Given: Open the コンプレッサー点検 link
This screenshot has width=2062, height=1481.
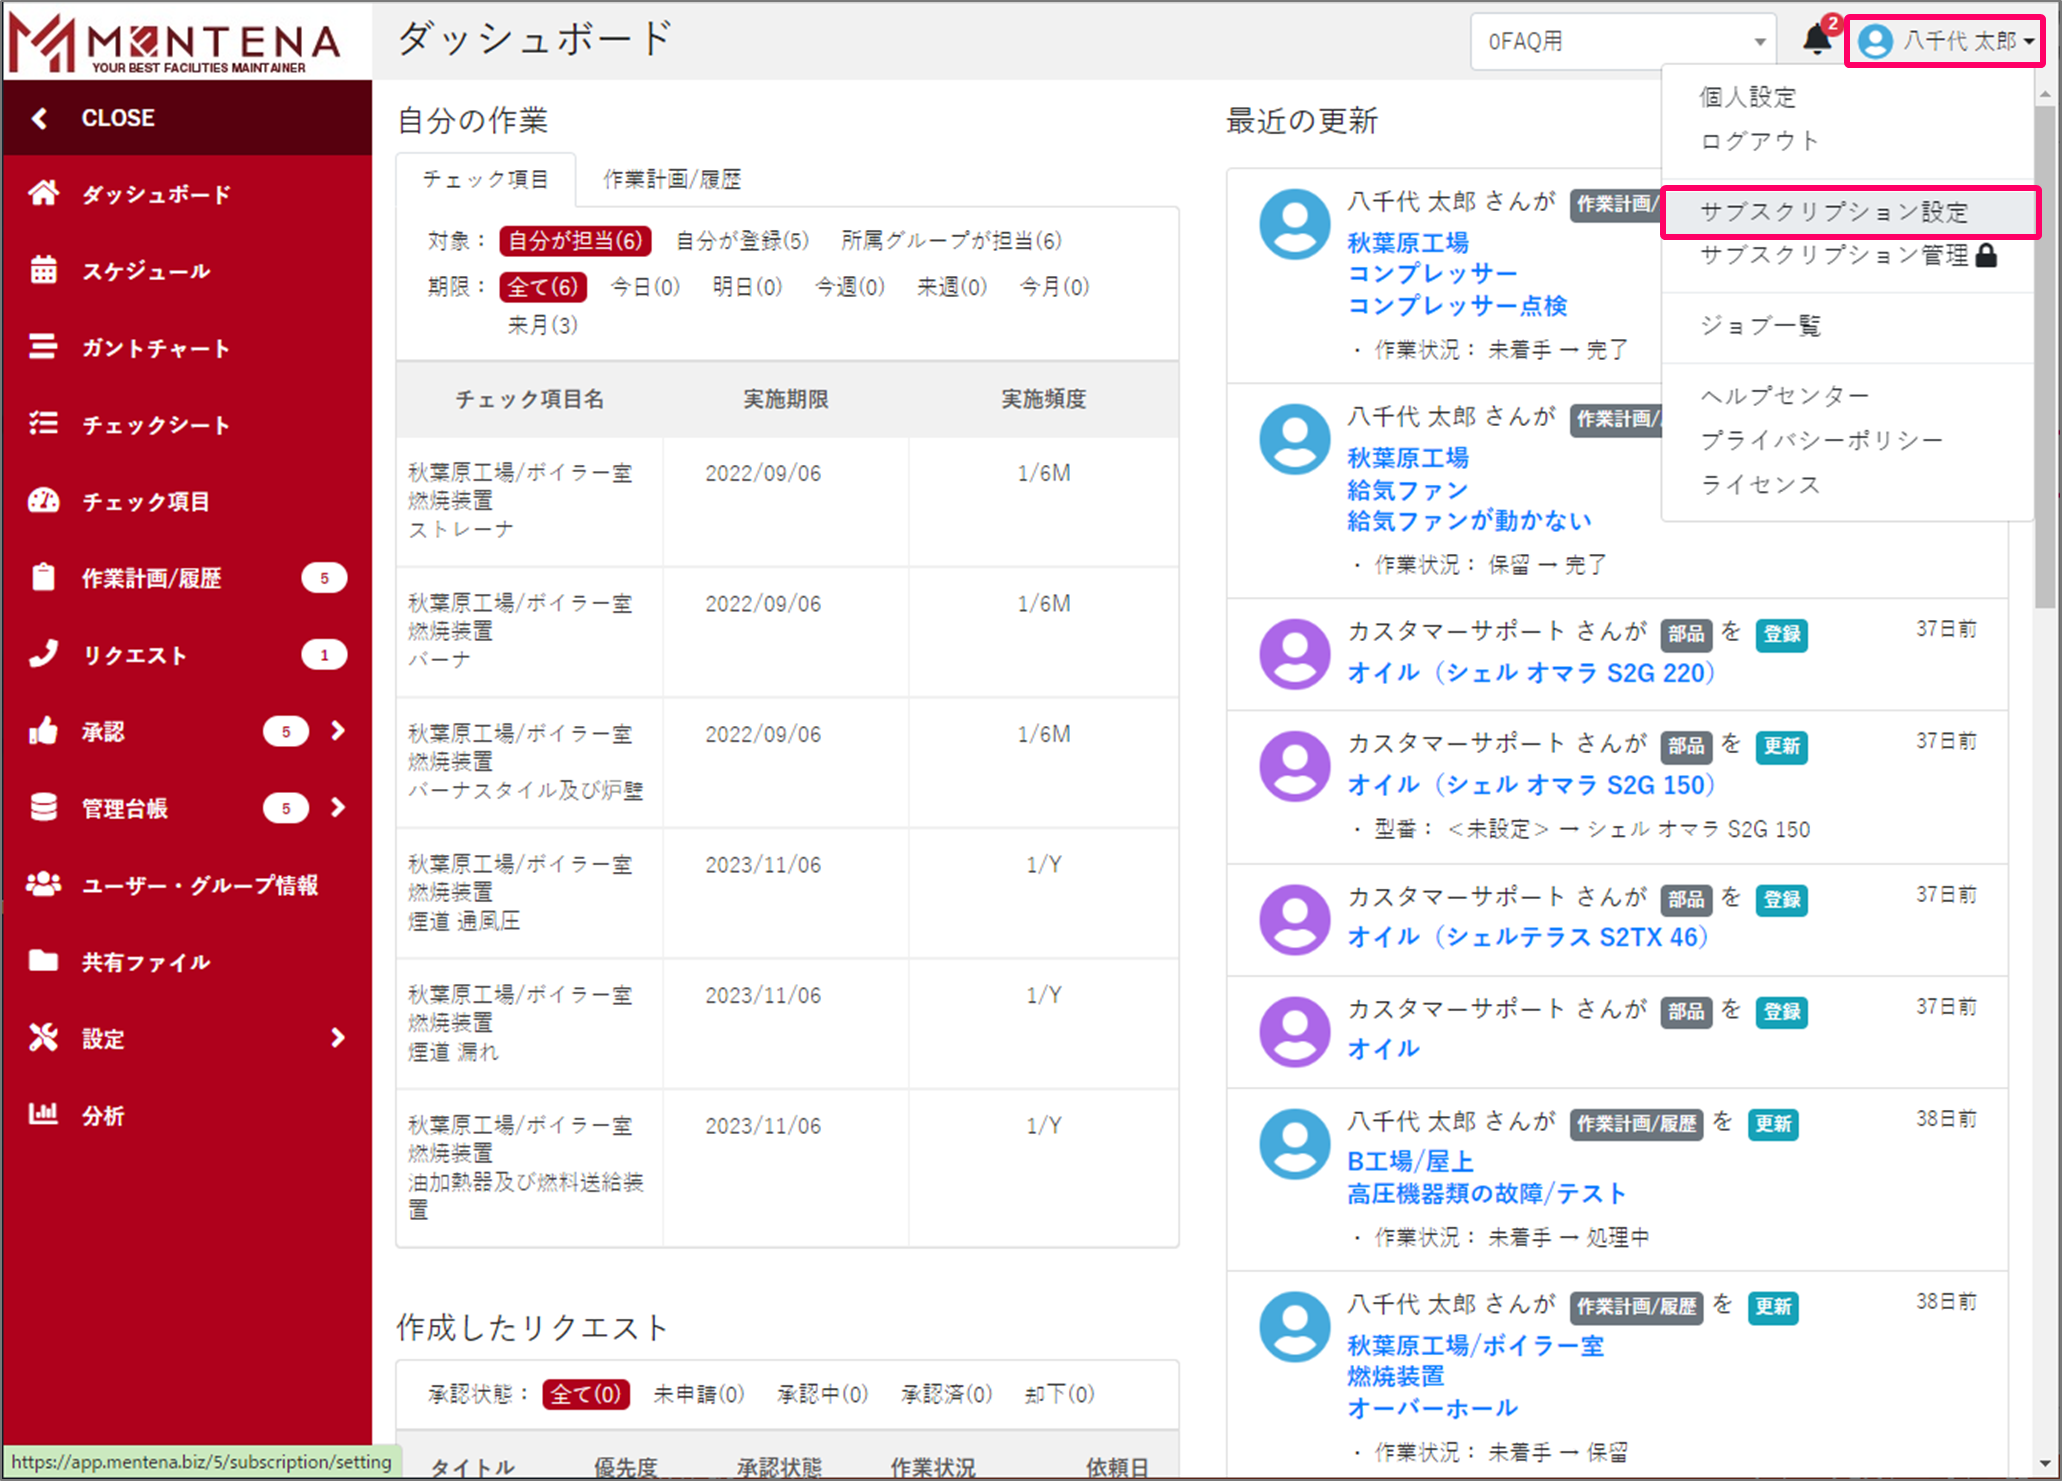Looking at the screenshot, I should click(x=1457, y=306).
